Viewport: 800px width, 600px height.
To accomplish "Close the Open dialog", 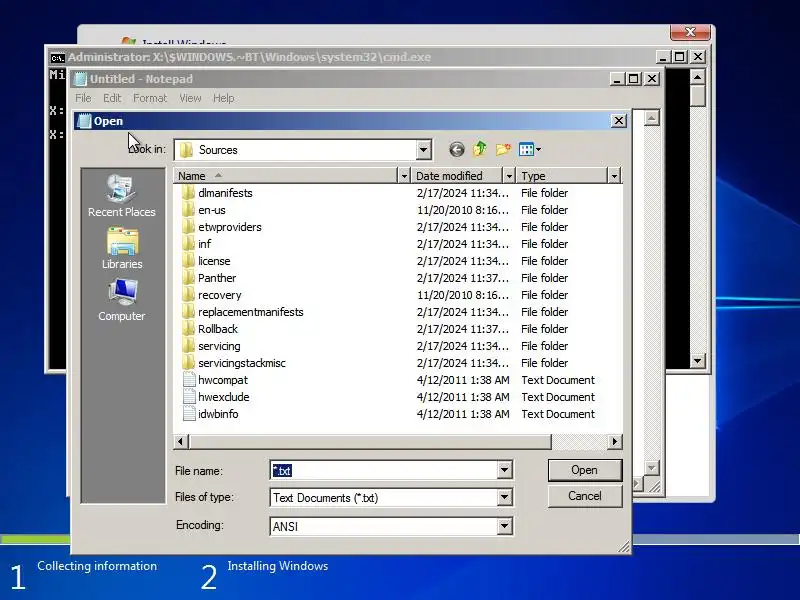I will point(618,121).
